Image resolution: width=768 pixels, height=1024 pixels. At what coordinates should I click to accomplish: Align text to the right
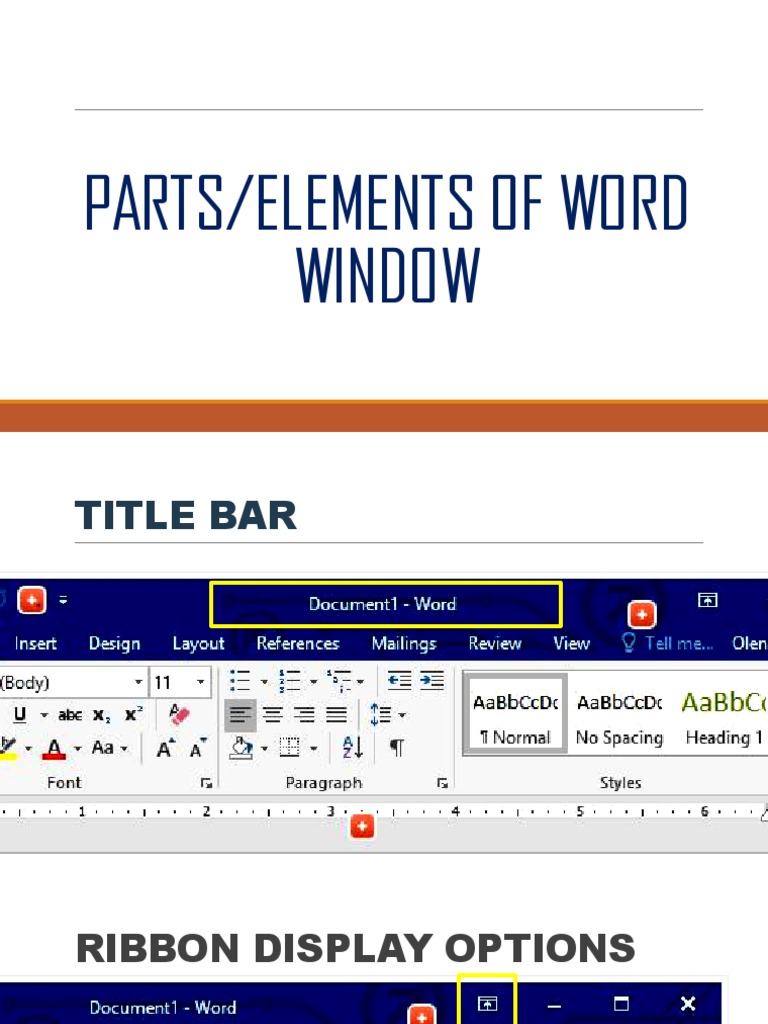304,715
